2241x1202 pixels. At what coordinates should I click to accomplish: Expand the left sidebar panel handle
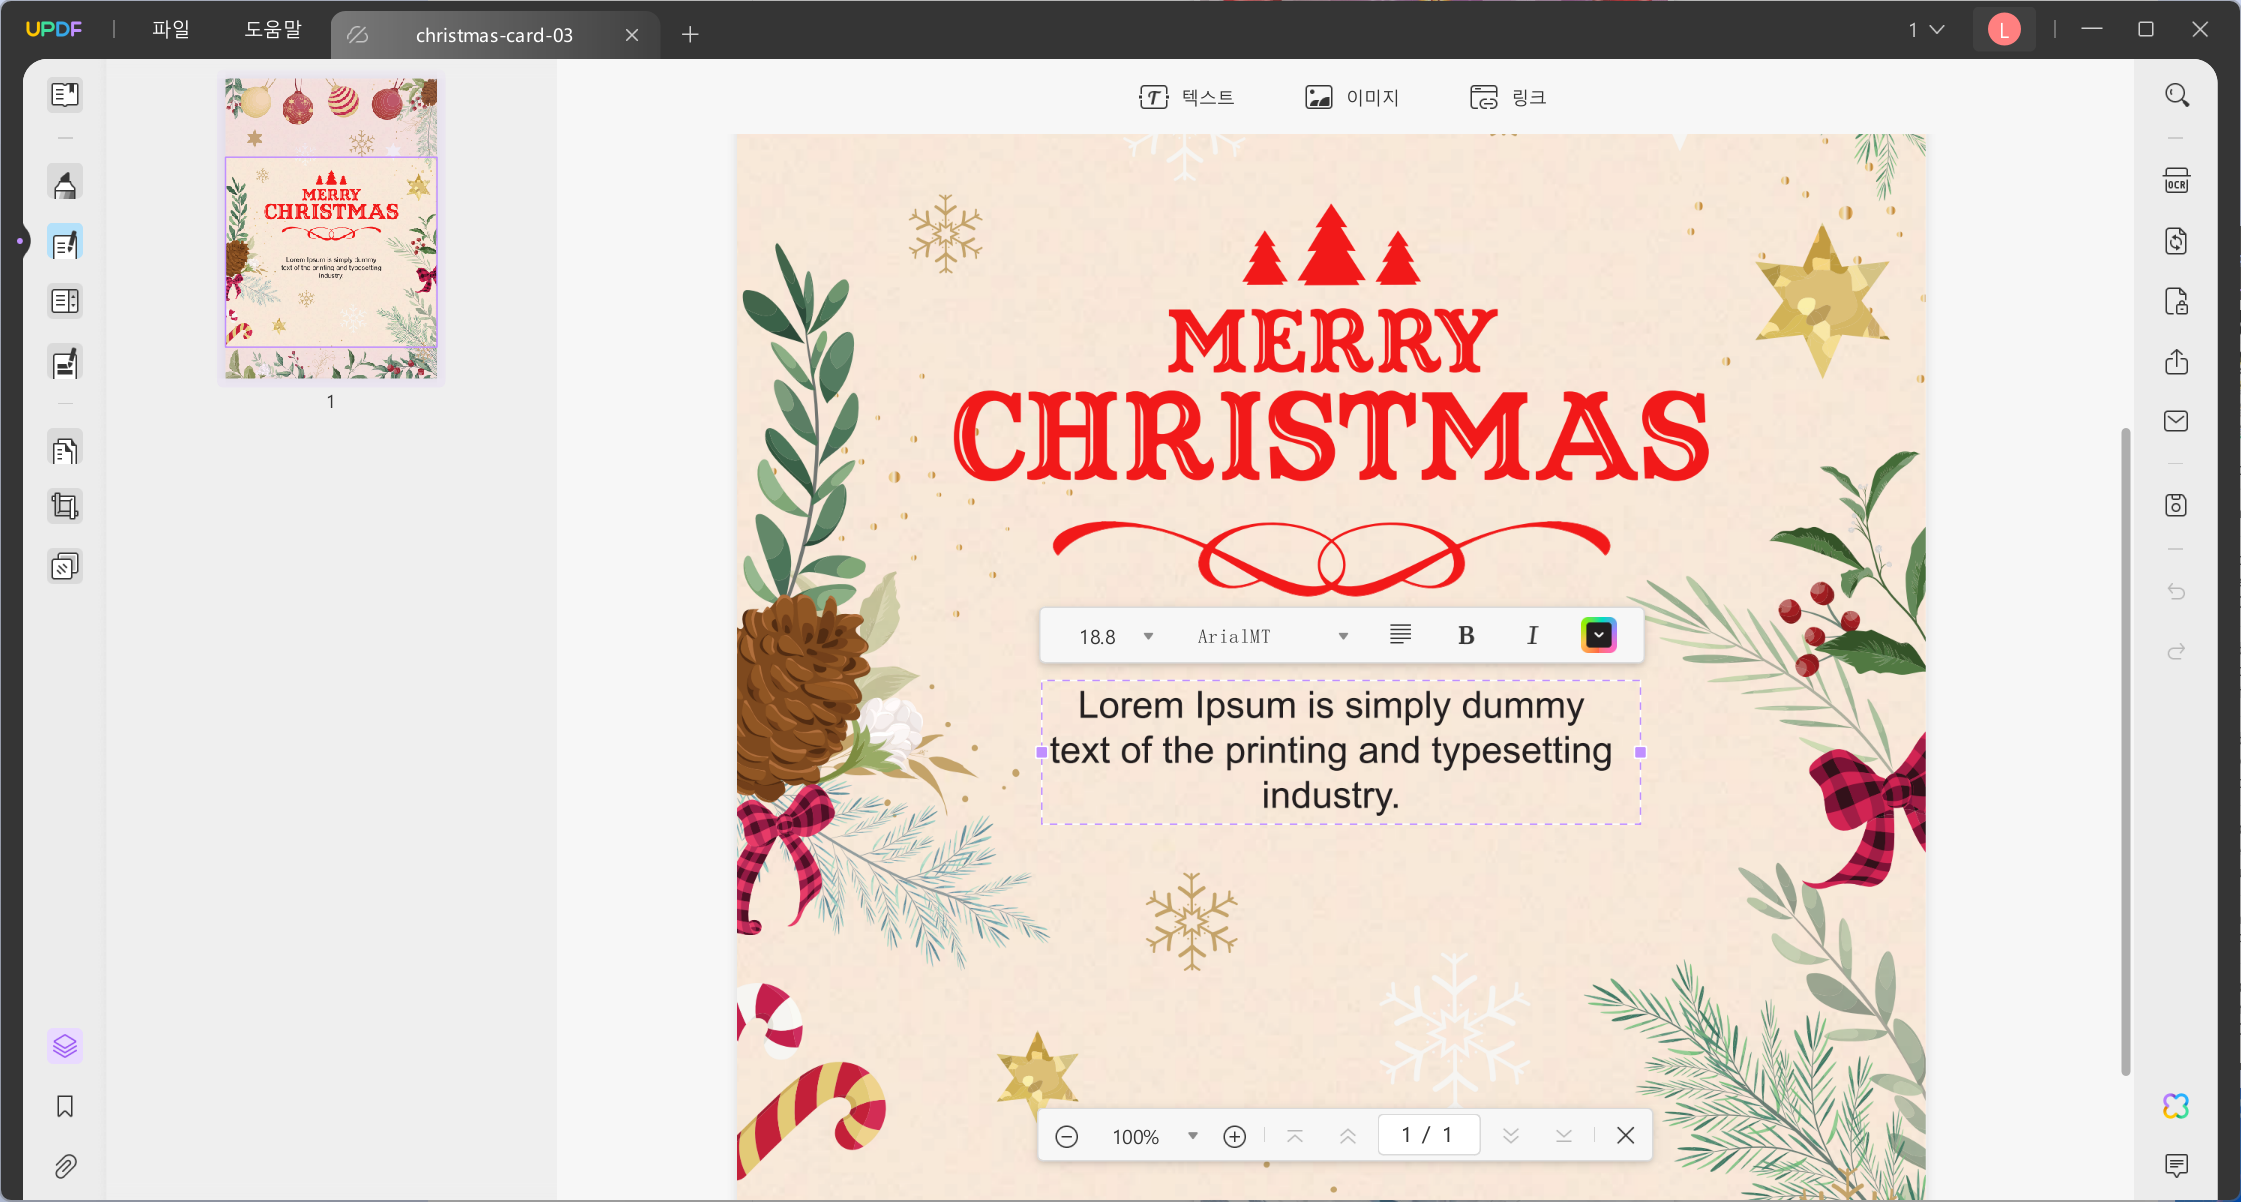pyautogui.click(x=20, y=241)
